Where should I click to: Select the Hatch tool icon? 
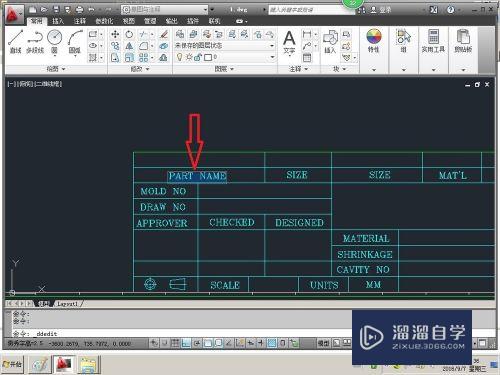pyautogui.click(x=93, y=58)
